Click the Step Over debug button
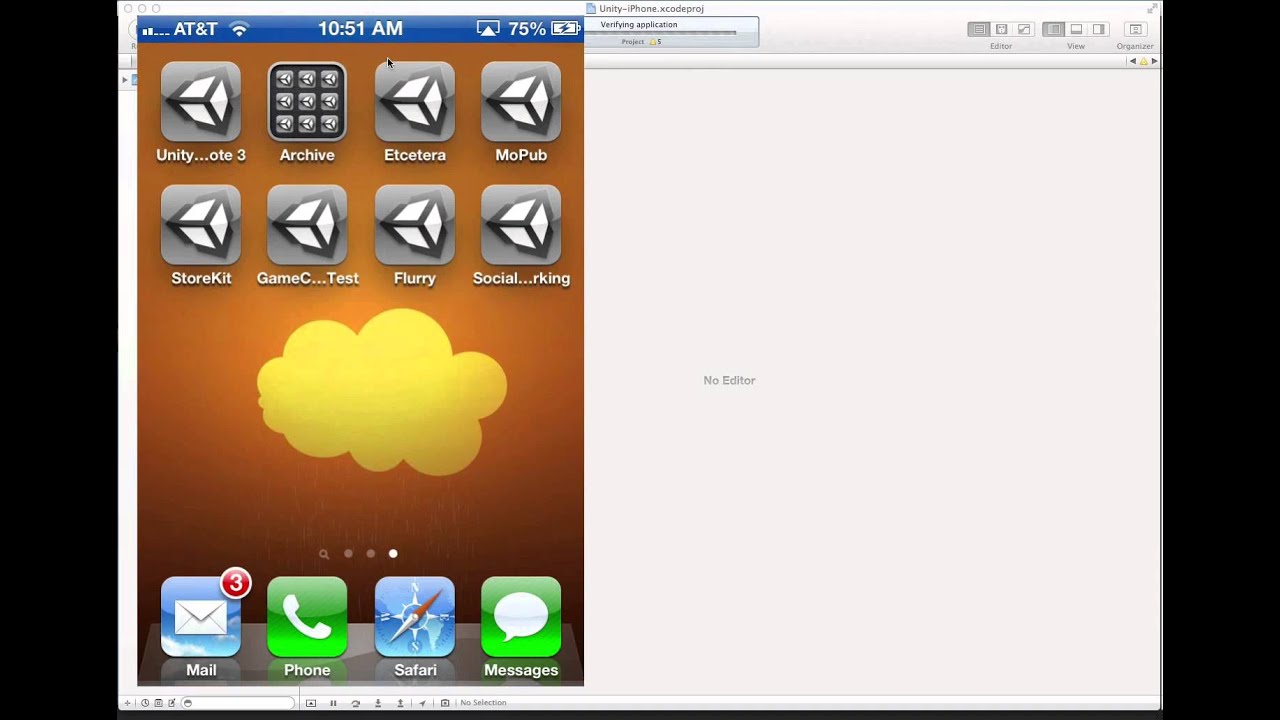 pyautogui.click(x=356, y=703)
